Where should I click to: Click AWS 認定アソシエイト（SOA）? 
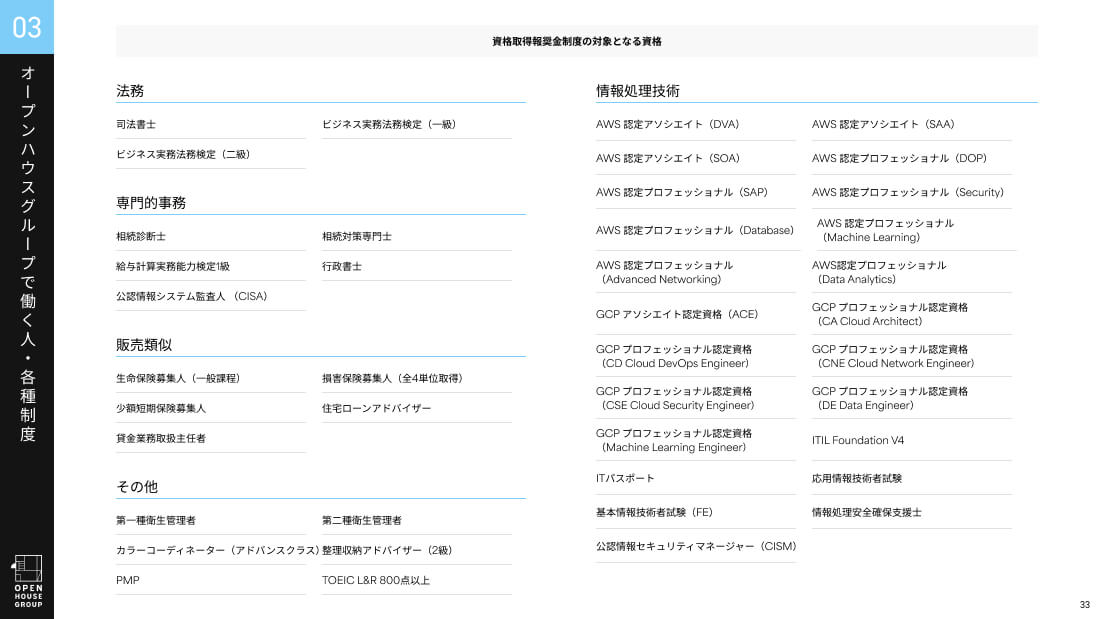pyautogui.click(x=668, y=159)
